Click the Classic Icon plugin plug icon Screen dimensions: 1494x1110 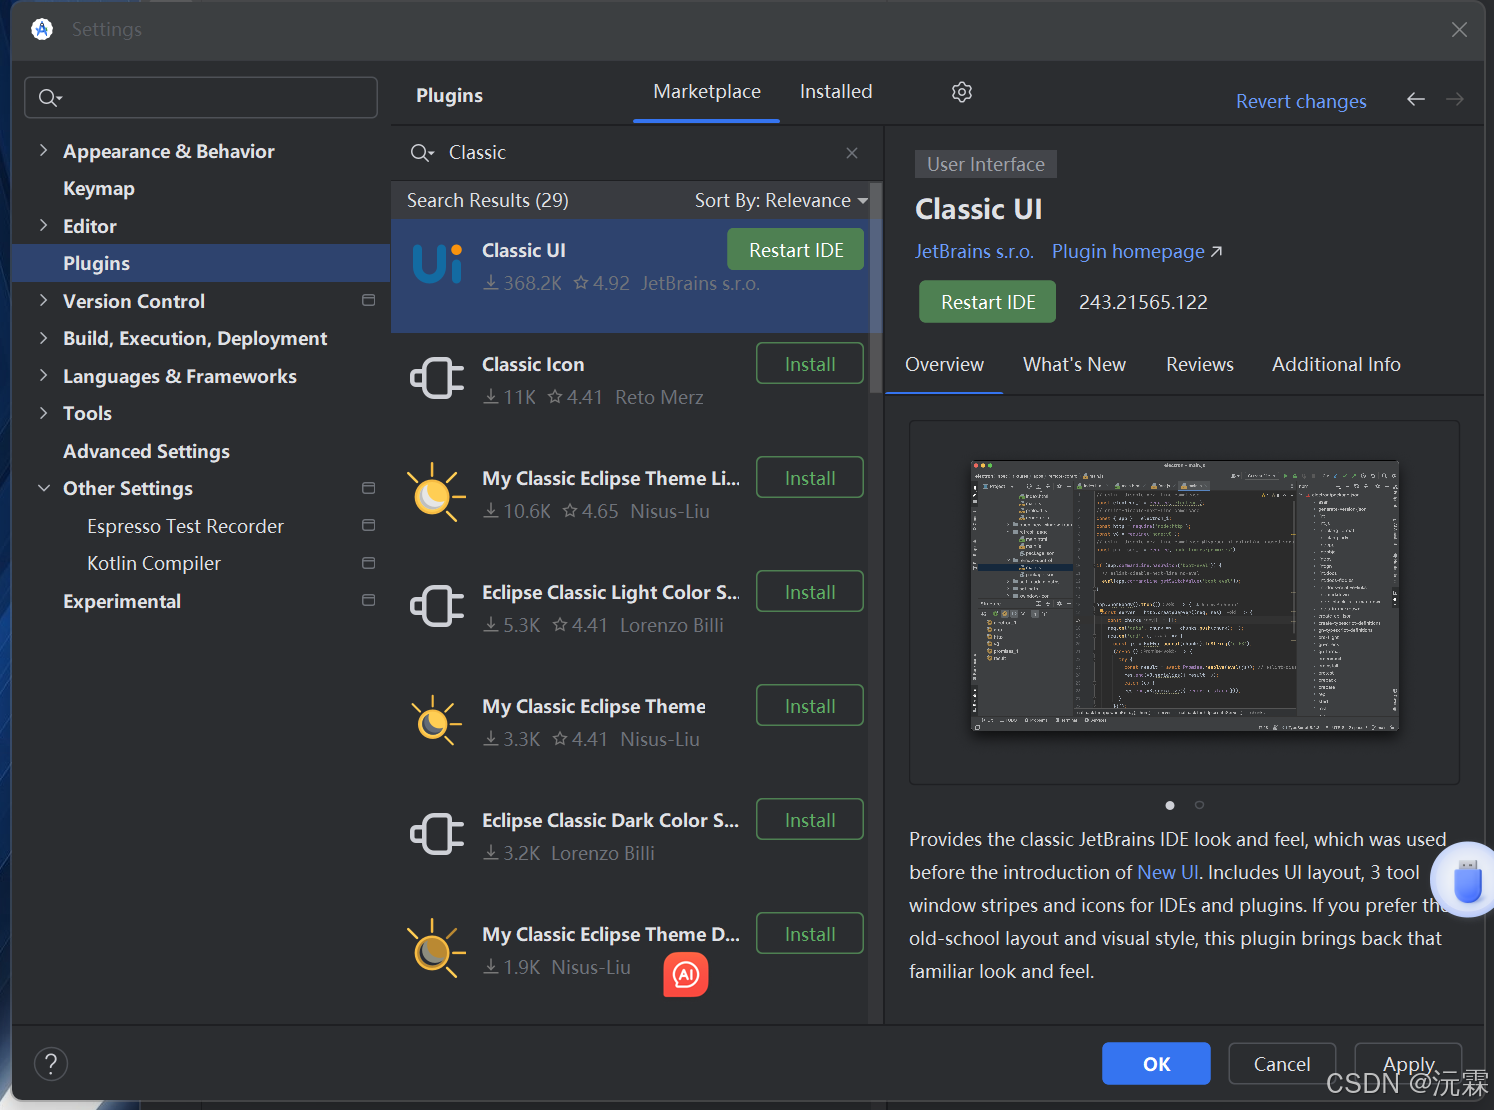pyautogui.click(x=437, y=378)
